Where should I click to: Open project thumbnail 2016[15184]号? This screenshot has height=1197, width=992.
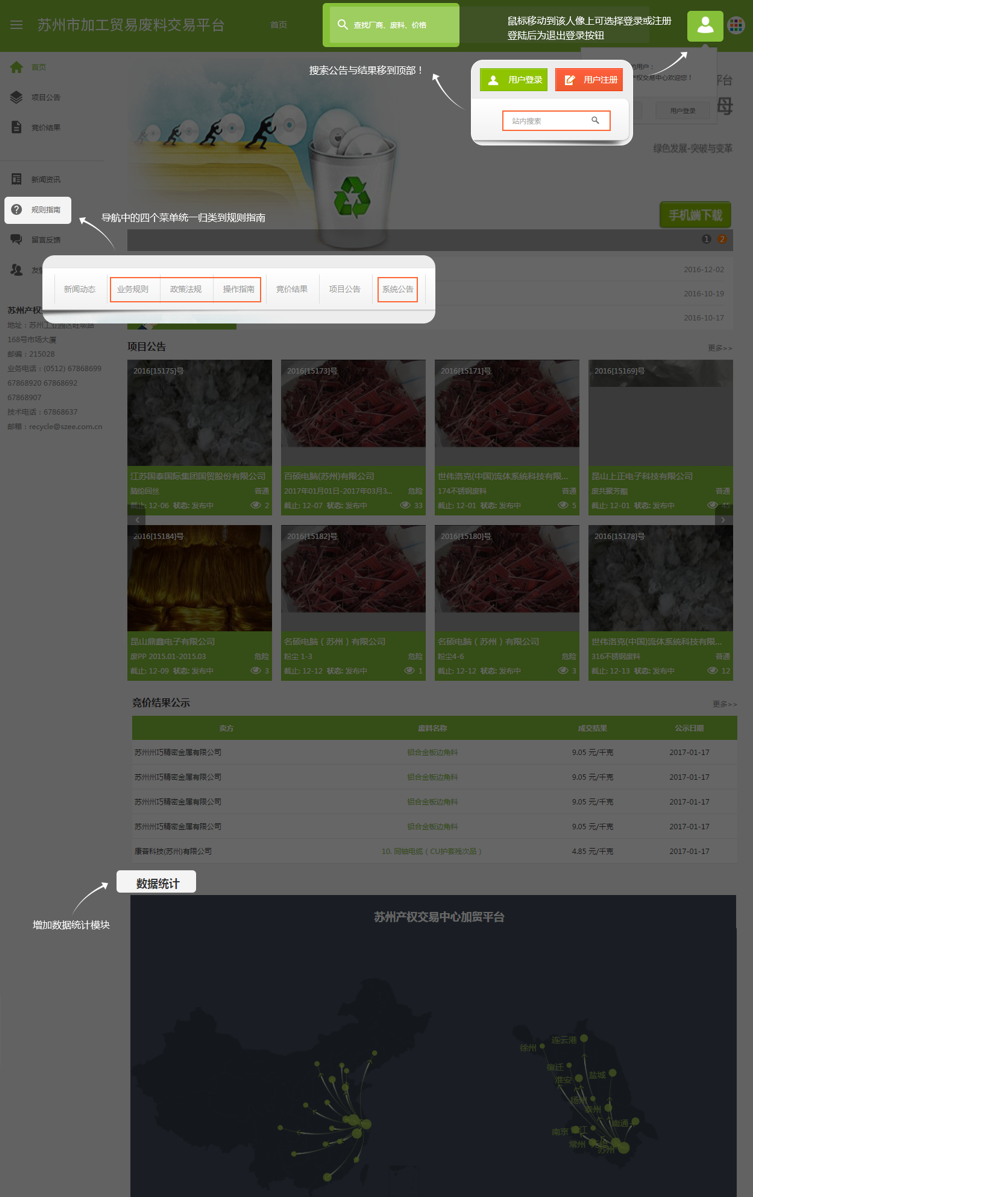(199, 579)
